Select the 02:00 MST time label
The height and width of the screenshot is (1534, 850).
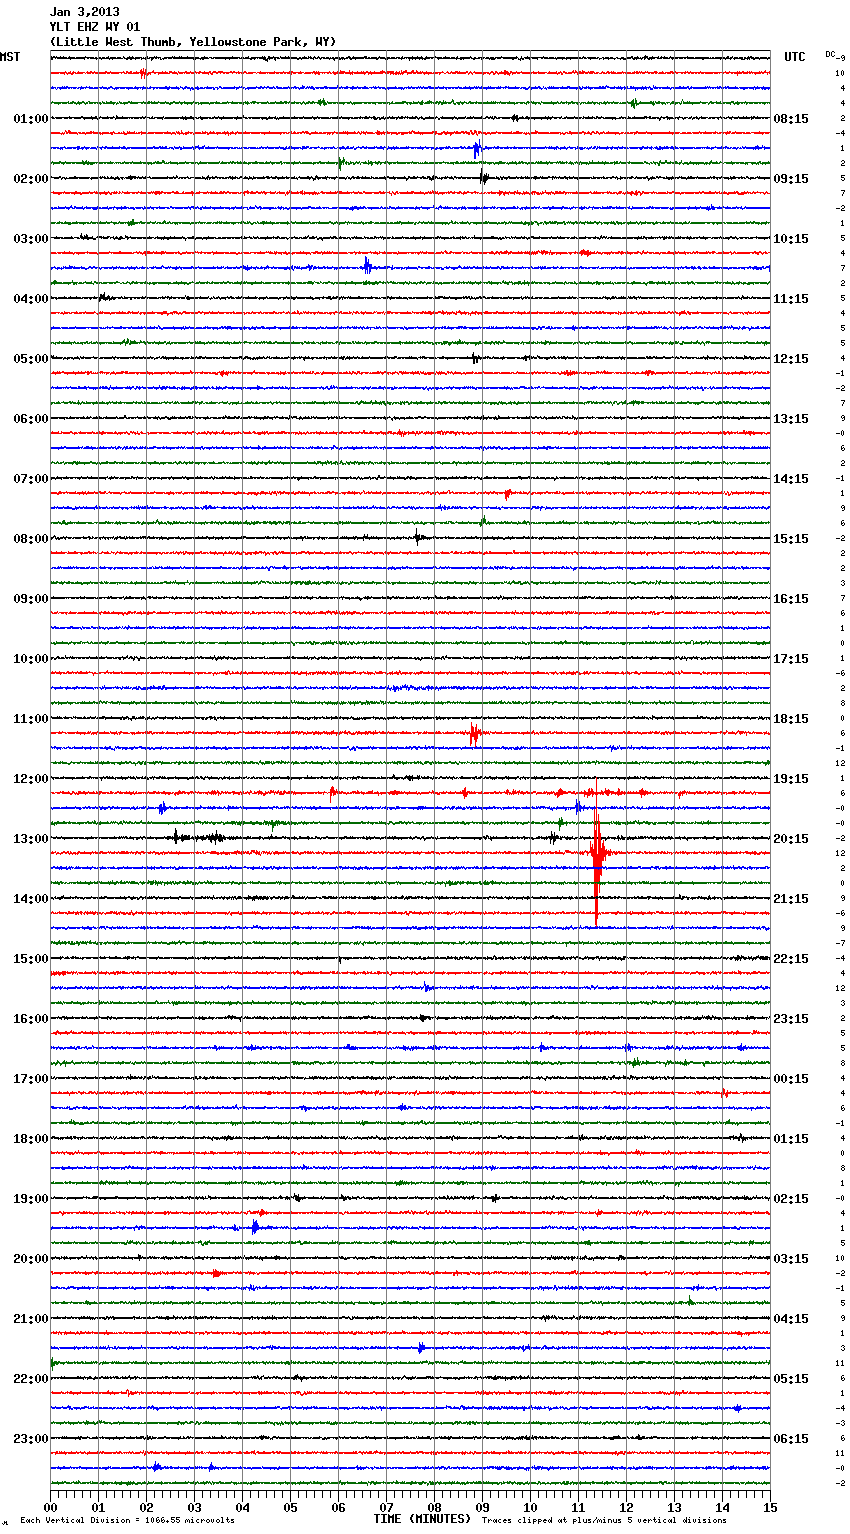click(31, 179)
